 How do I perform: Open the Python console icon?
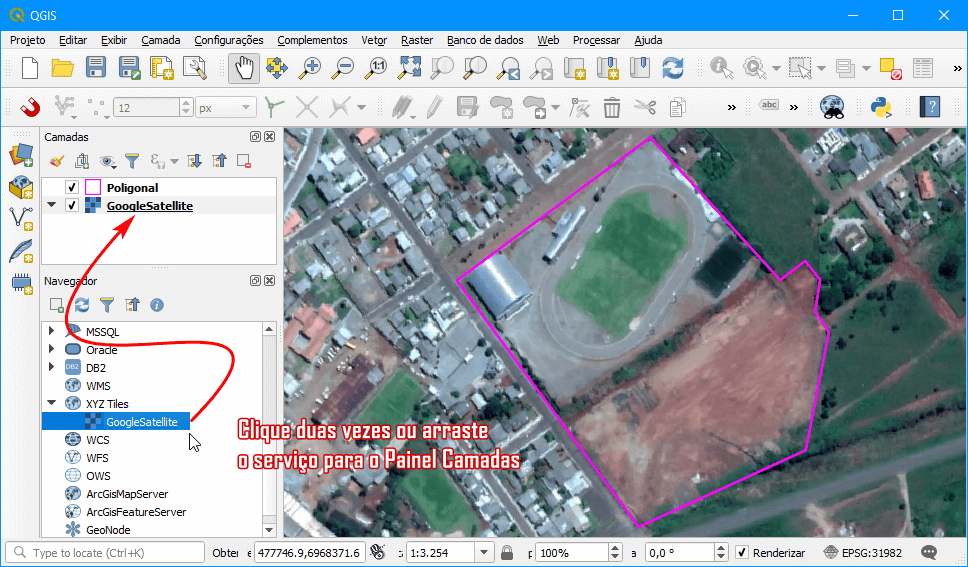coord(881,107)
